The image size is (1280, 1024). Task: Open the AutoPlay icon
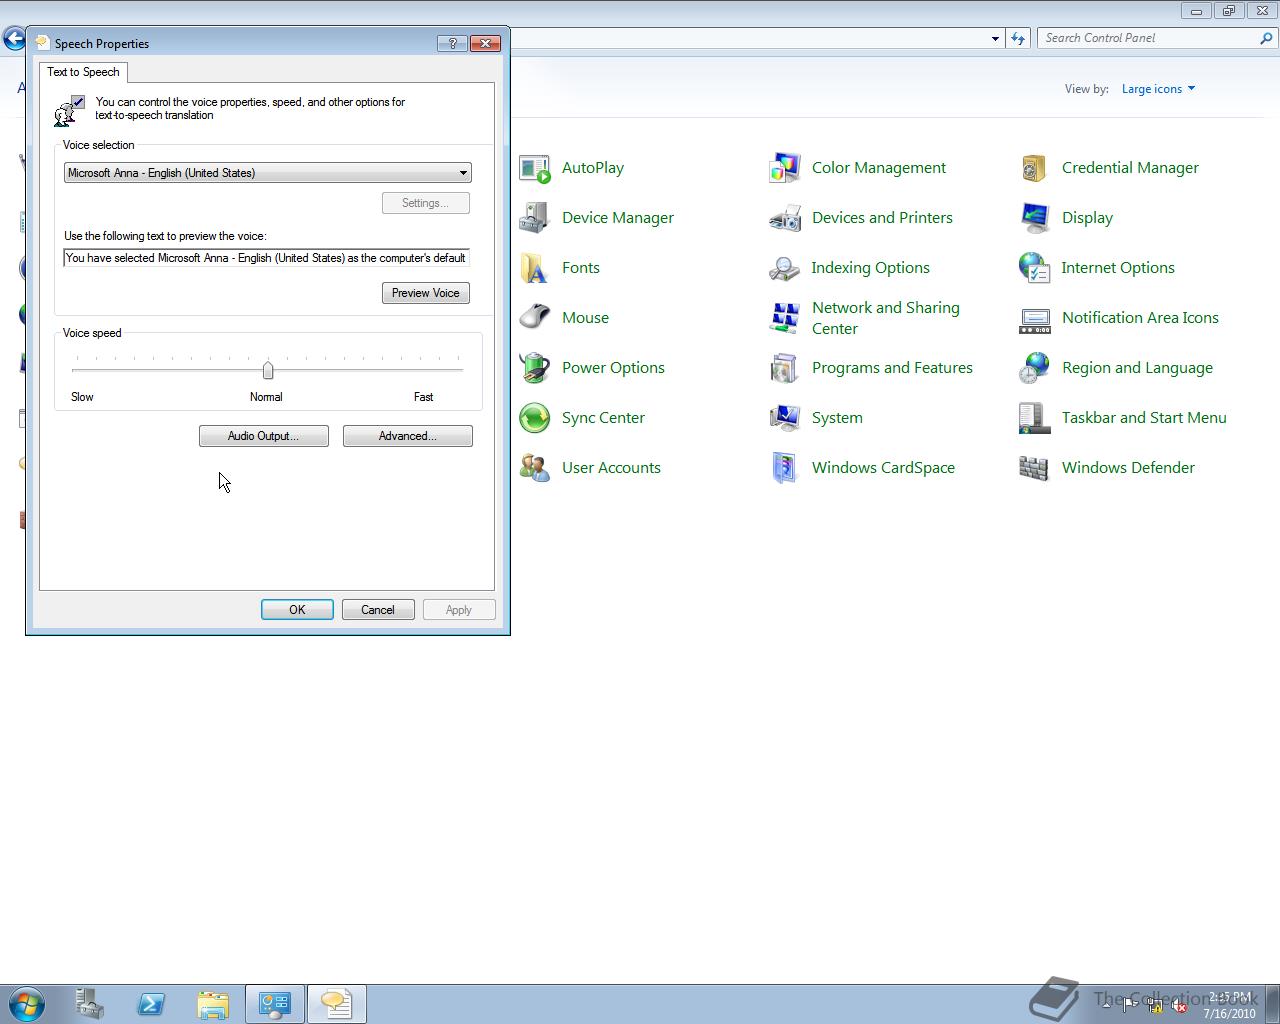coord(535,168)
